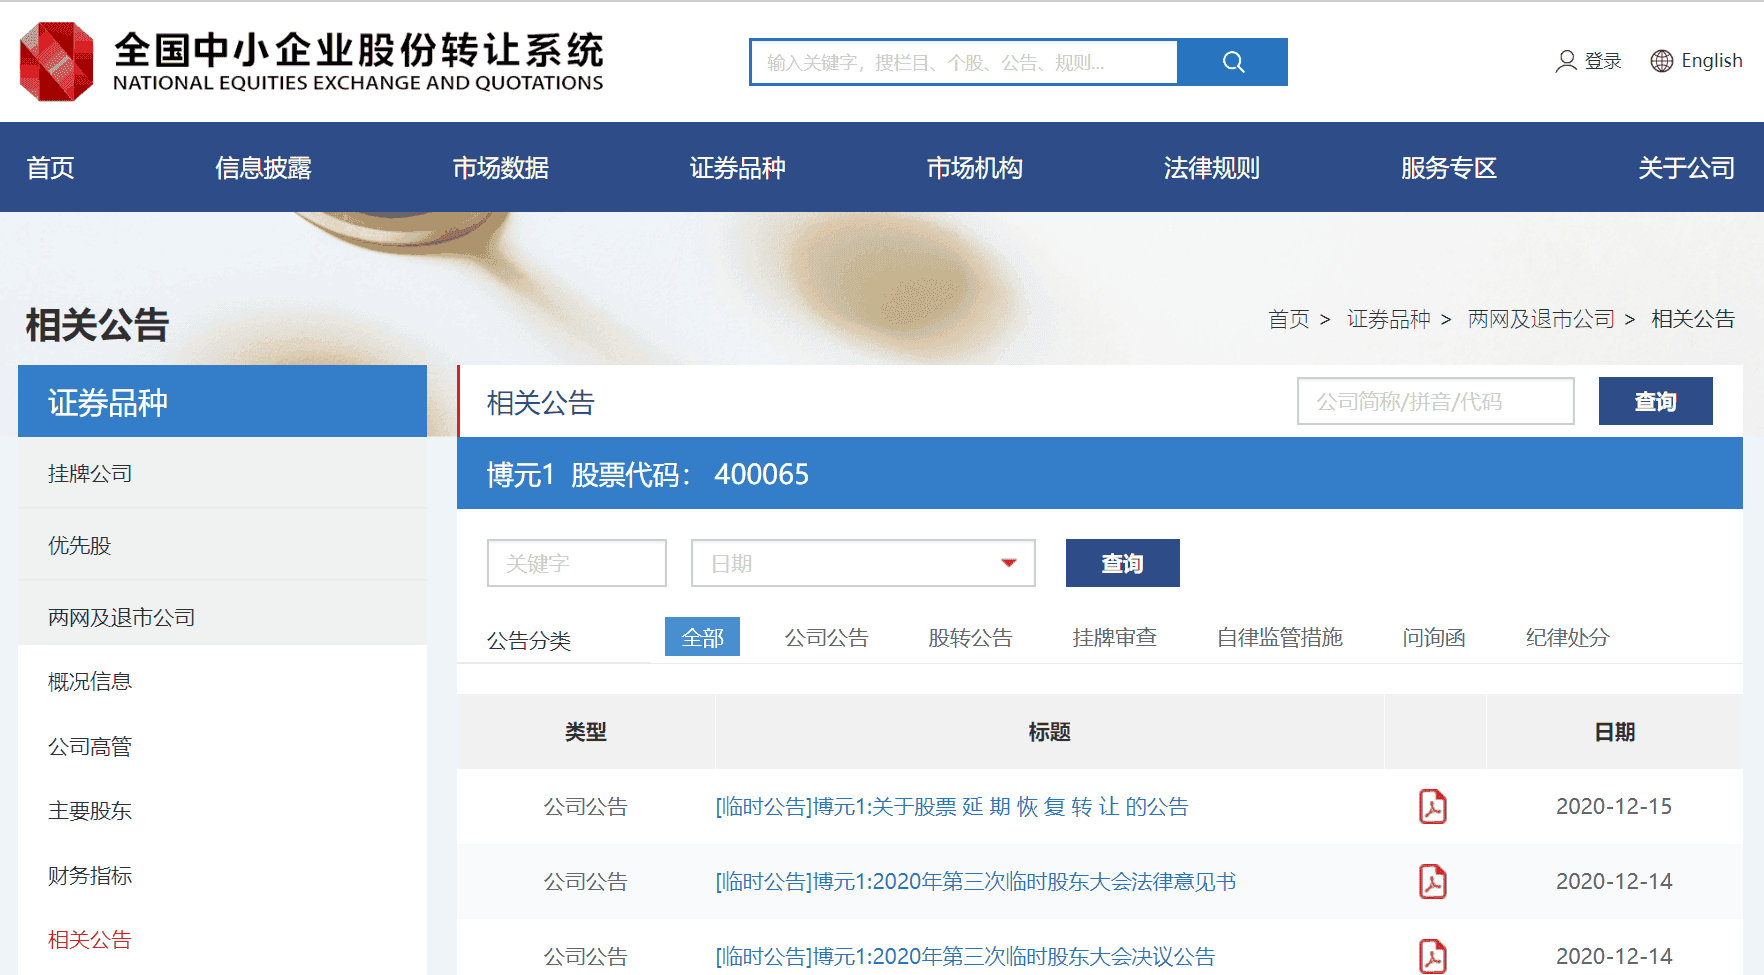This screenshot has height=975, width=1764.
Task: Select 主要股东 in the sidebar
Action: (90, 810)
